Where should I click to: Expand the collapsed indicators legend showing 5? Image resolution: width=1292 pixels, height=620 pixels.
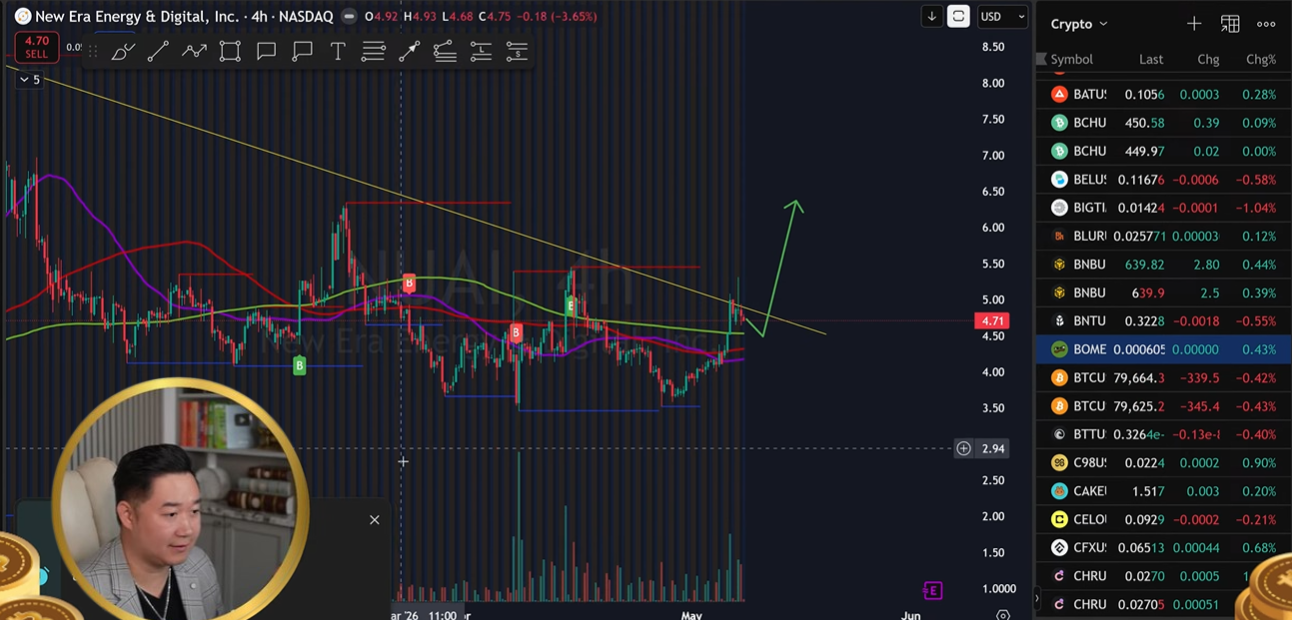coord(30,79)
